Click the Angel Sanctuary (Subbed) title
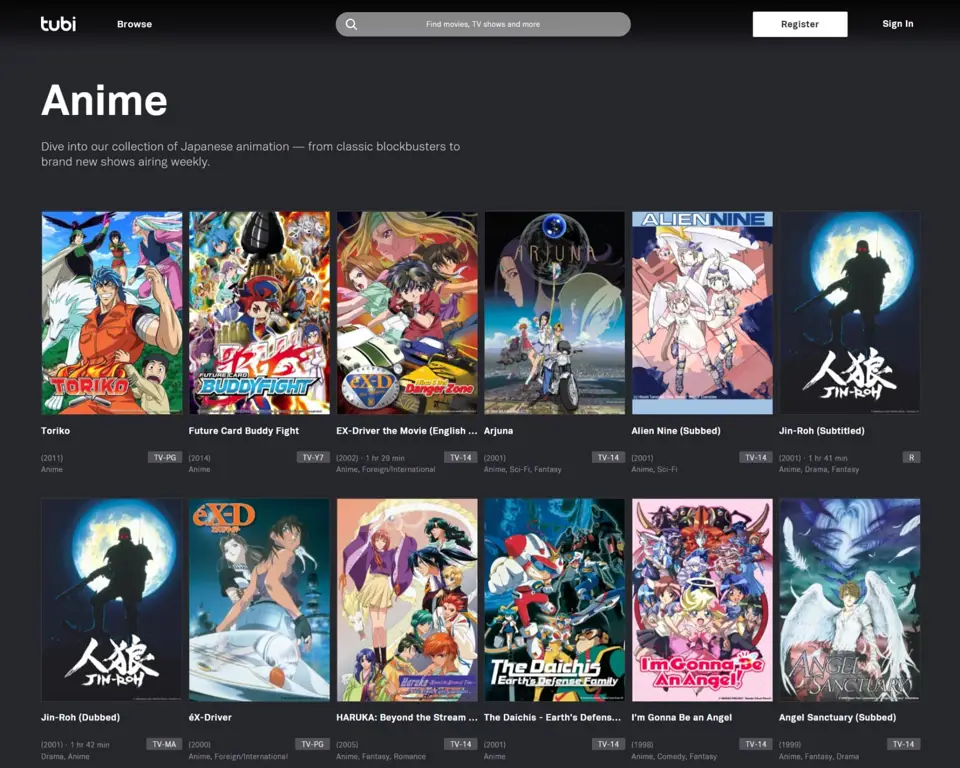The image size is (960, 768). click(837, 717)
